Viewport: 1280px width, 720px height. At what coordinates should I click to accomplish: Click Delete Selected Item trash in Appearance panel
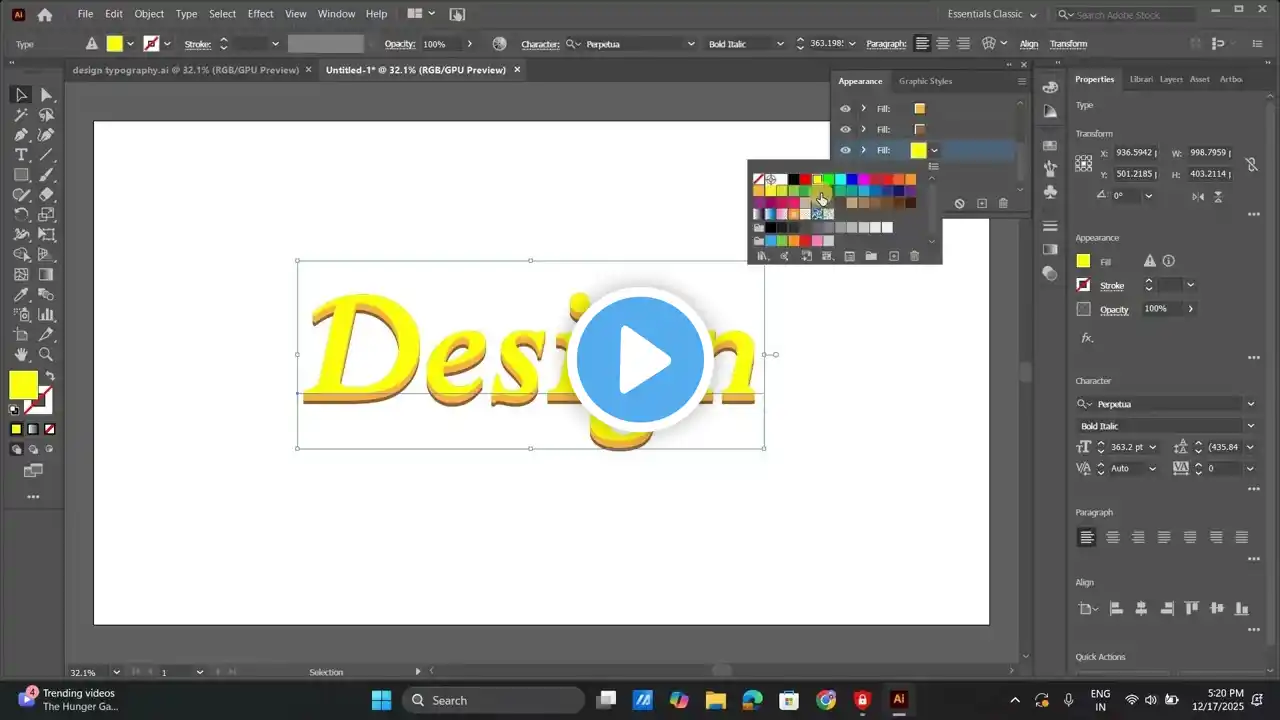click(x=1003, y=204)
